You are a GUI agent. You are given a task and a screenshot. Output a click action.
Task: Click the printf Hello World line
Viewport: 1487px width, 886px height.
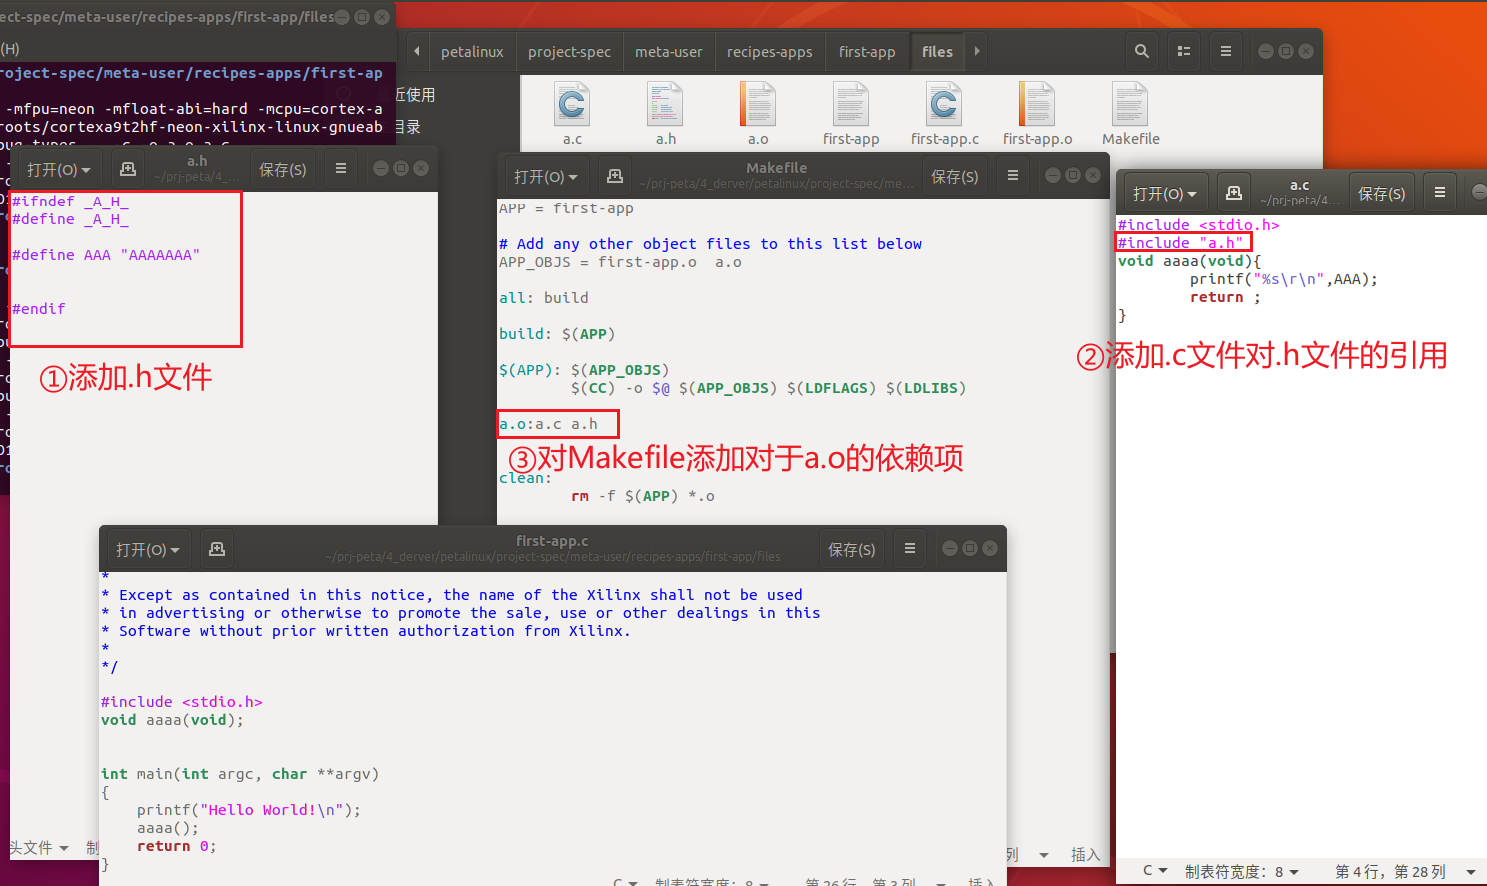(x=249, y=810)
